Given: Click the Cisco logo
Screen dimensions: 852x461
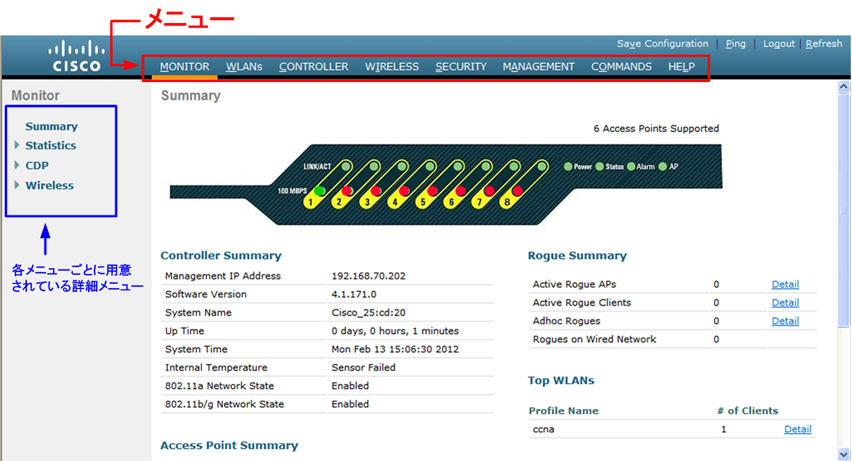Looking at the screenshot, I should 76,57.
